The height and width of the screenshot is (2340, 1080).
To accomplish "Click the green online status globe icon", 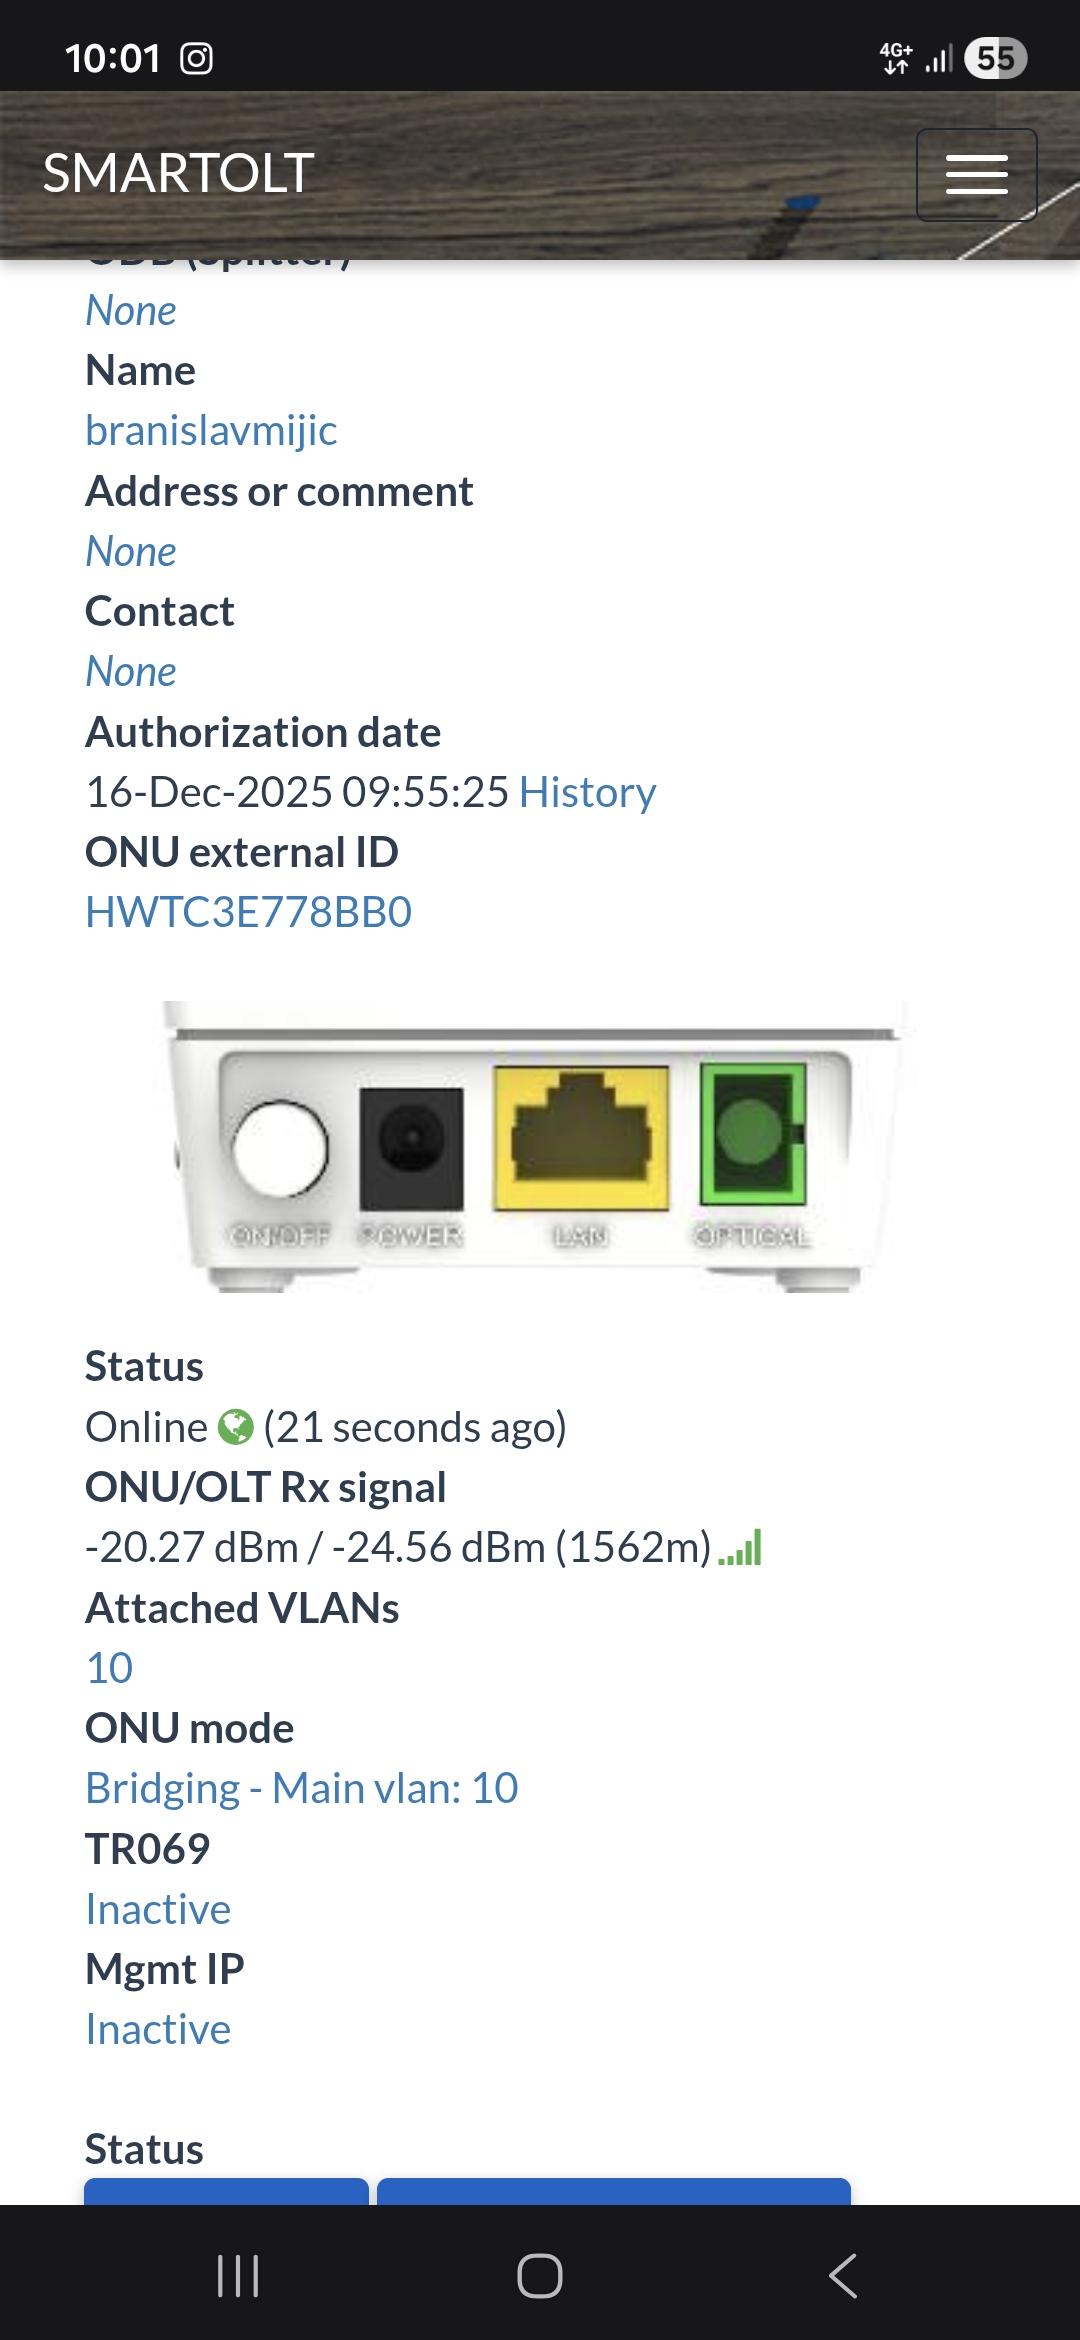I will pos(236,1427).
